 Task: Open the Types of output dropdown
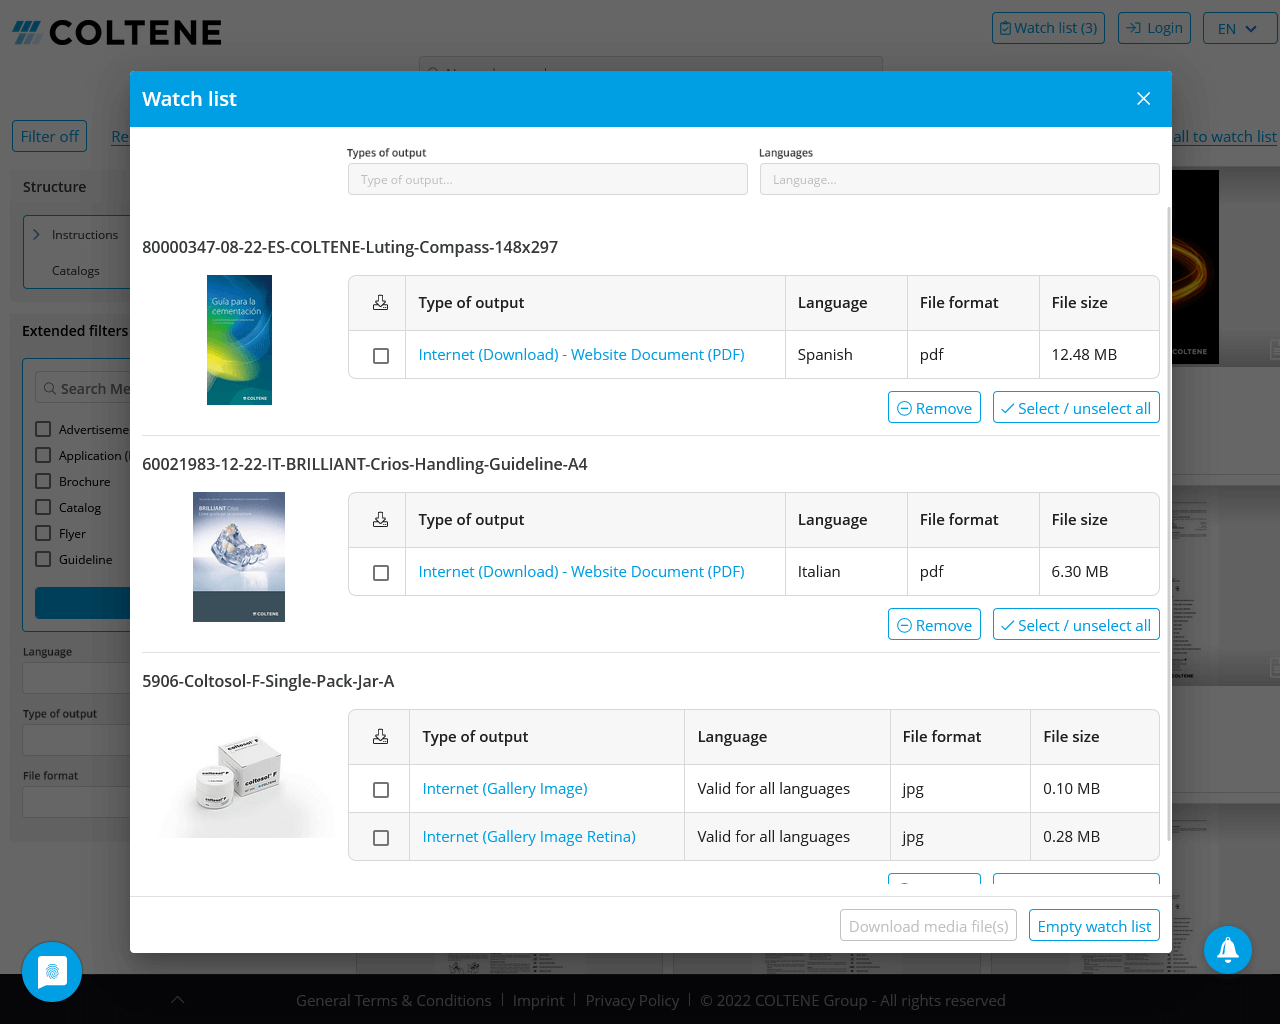(x=548, y=180)
